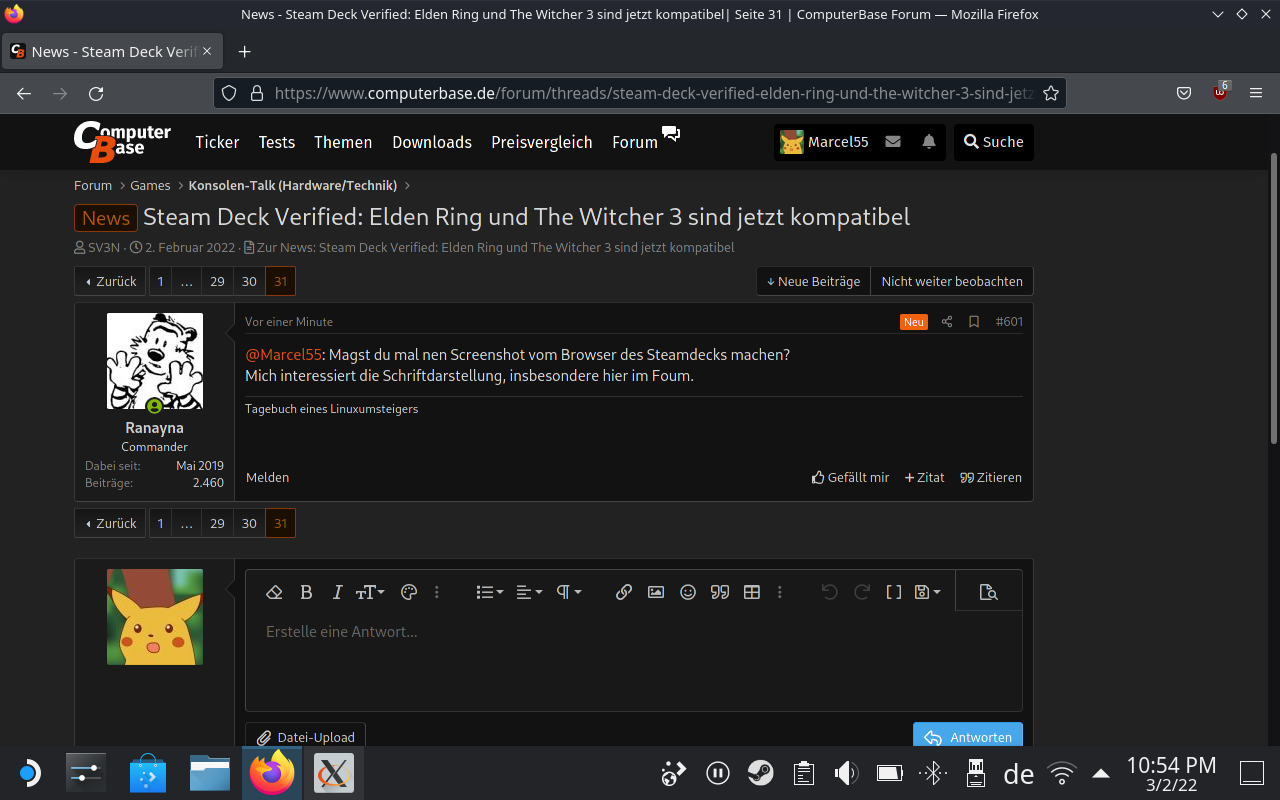Insert a table in the editor

click(752, 592)
